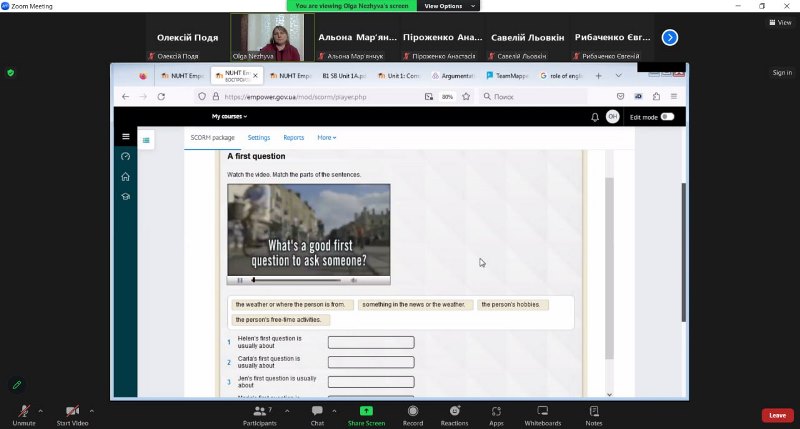Open the My courses dropdown
This screenshot has width=800, height=429.
(230, 116)
